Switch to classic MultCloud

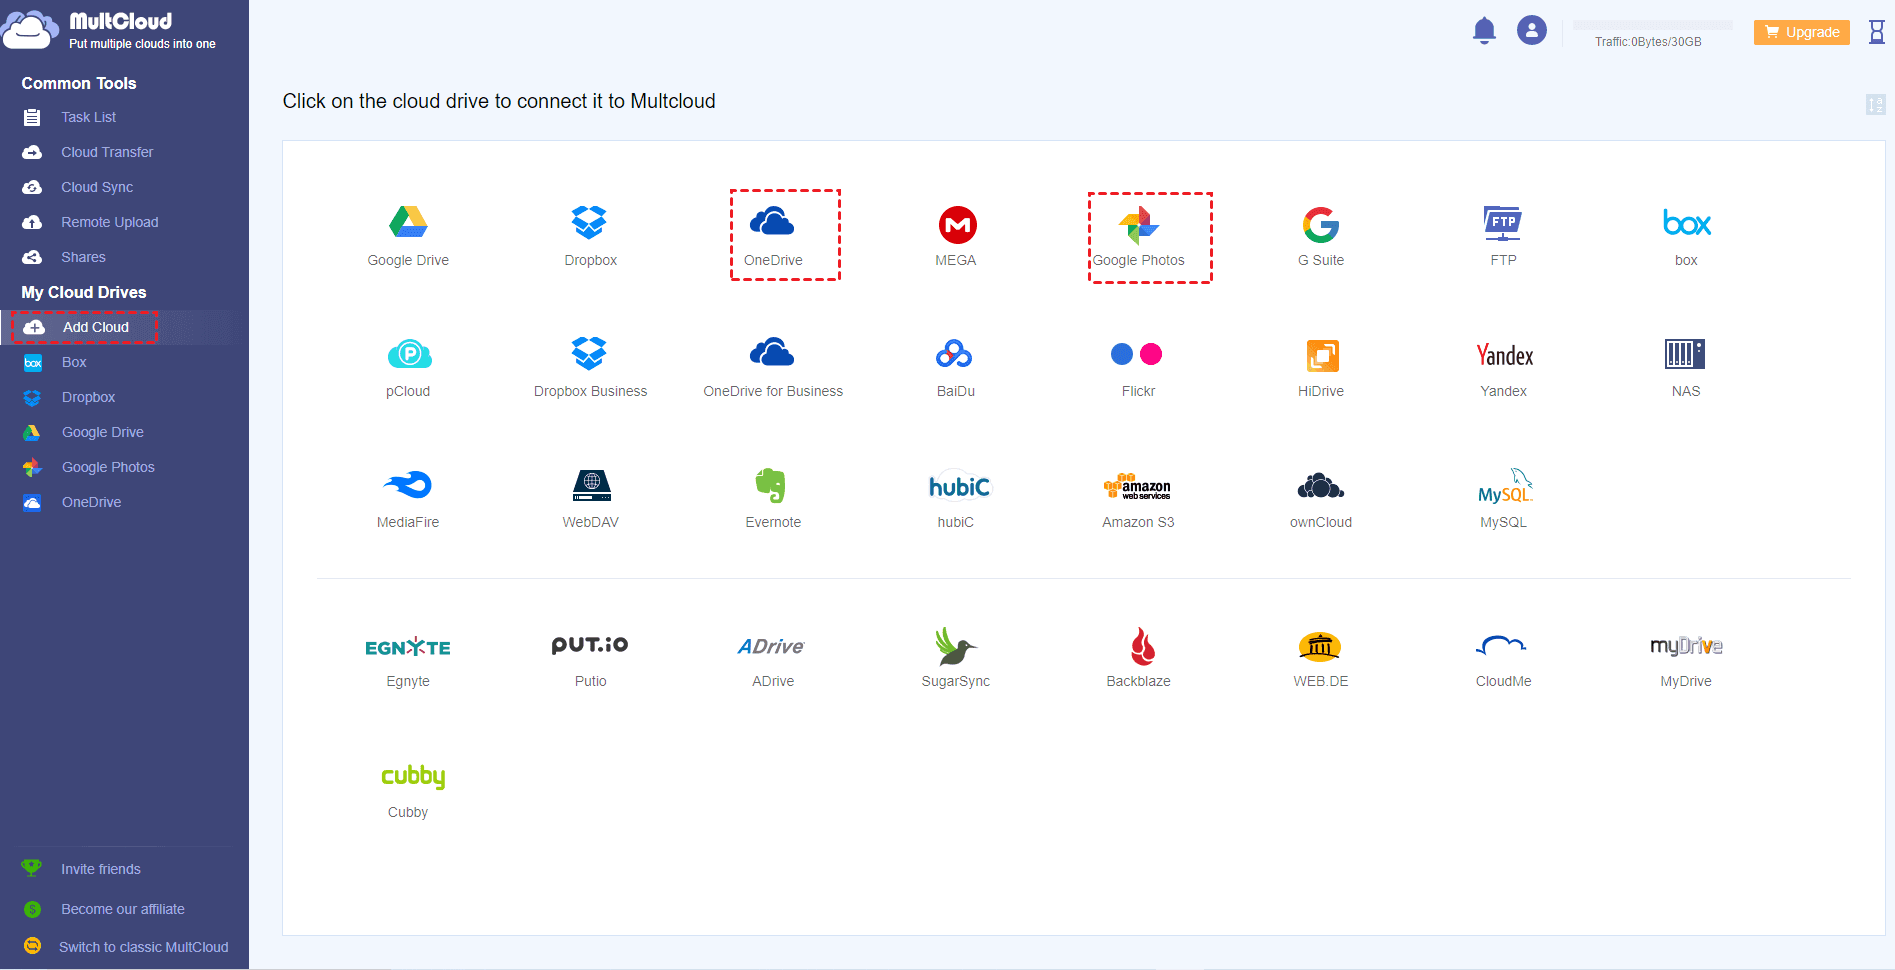coord(143,947)
